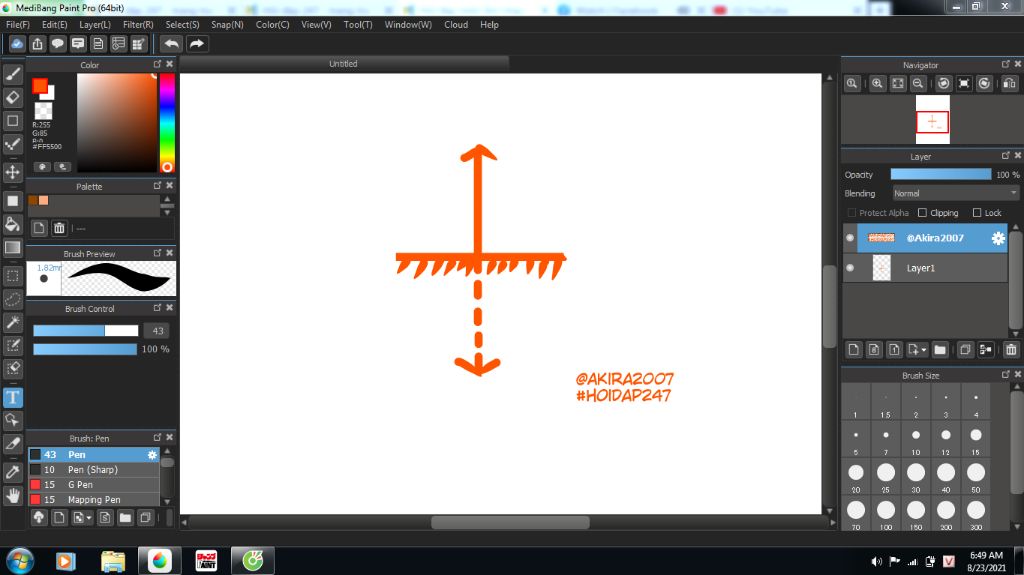This screenshot has width=1024, height=575.
Task: Toggle the Protect Alpha checkbox
Action: coord(852,213)
